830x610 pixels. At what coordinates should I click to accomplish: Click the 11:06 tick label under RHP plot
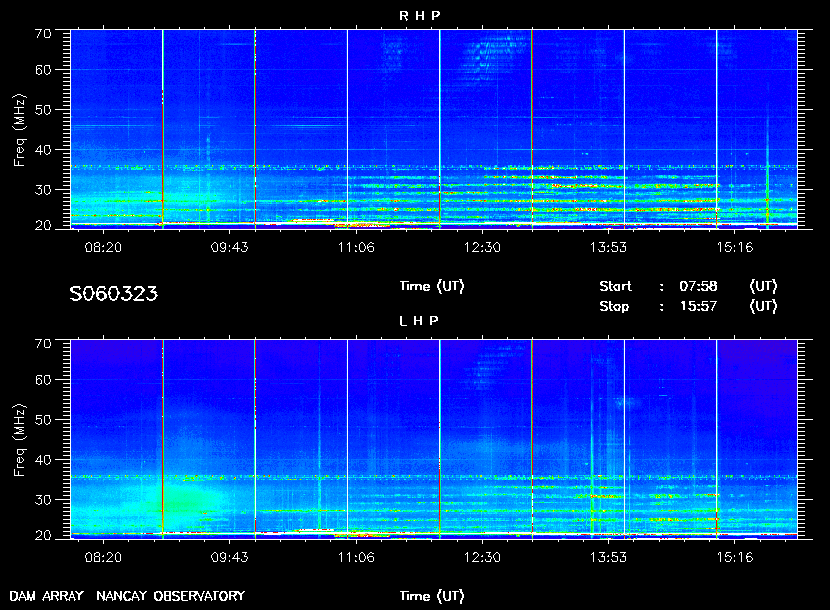click(356, 247)
